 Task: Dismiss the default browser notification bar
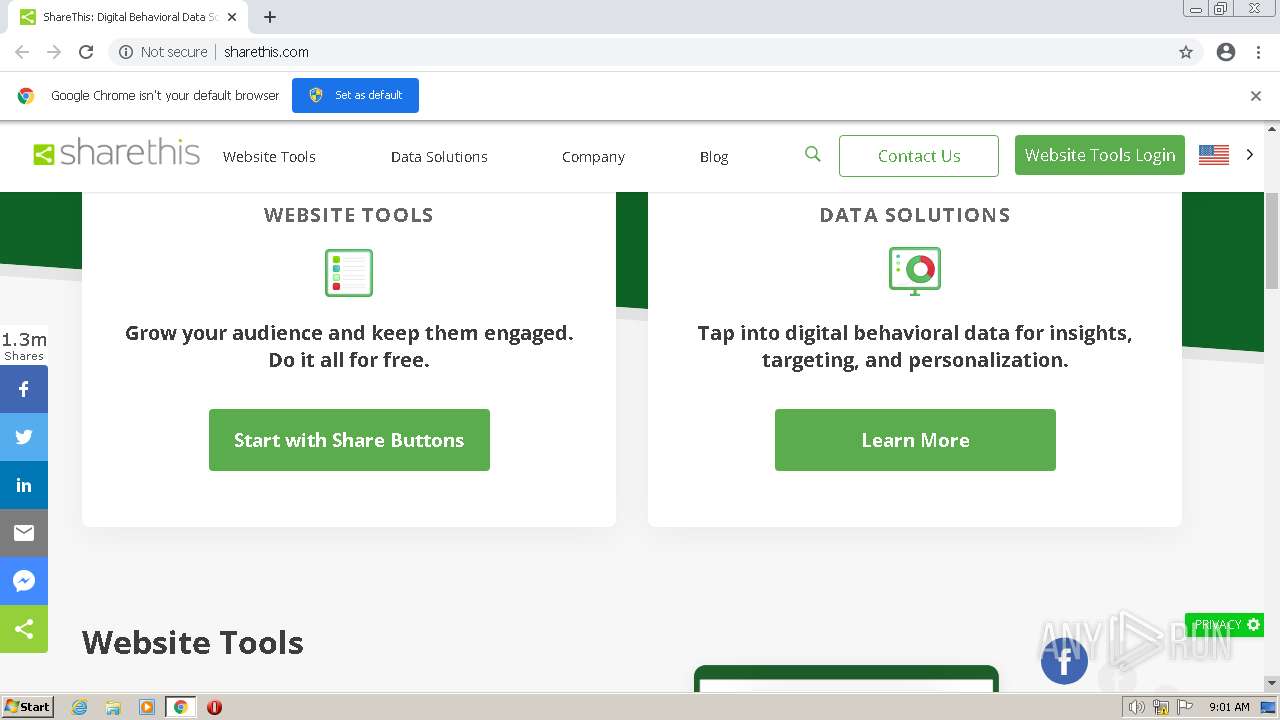[x=1256, y=96]
